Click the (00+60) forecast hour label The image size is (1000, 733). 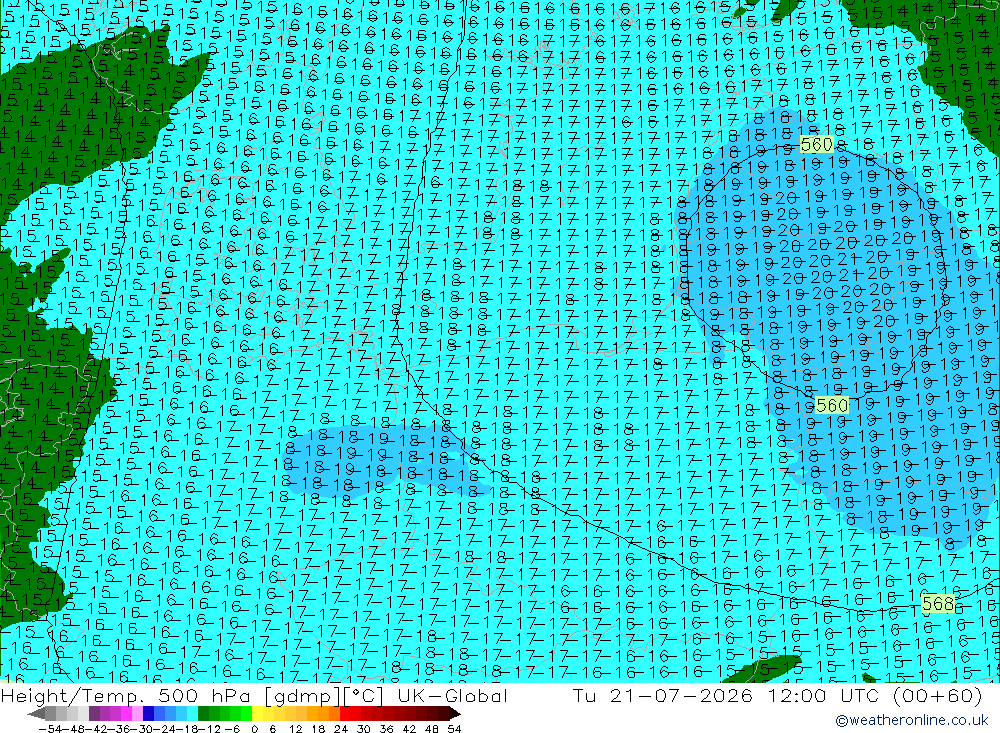point(936,695)
